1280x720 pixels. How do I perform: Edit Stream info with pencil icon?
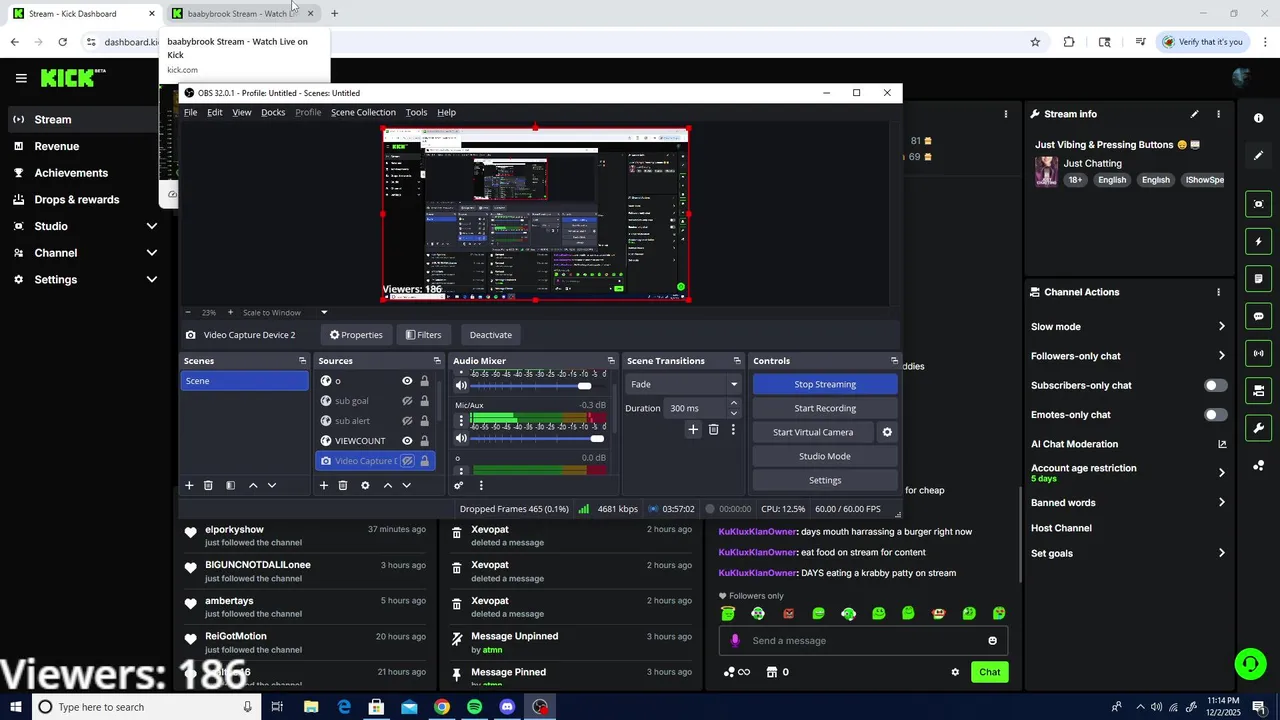click(x=1194, y=114)
